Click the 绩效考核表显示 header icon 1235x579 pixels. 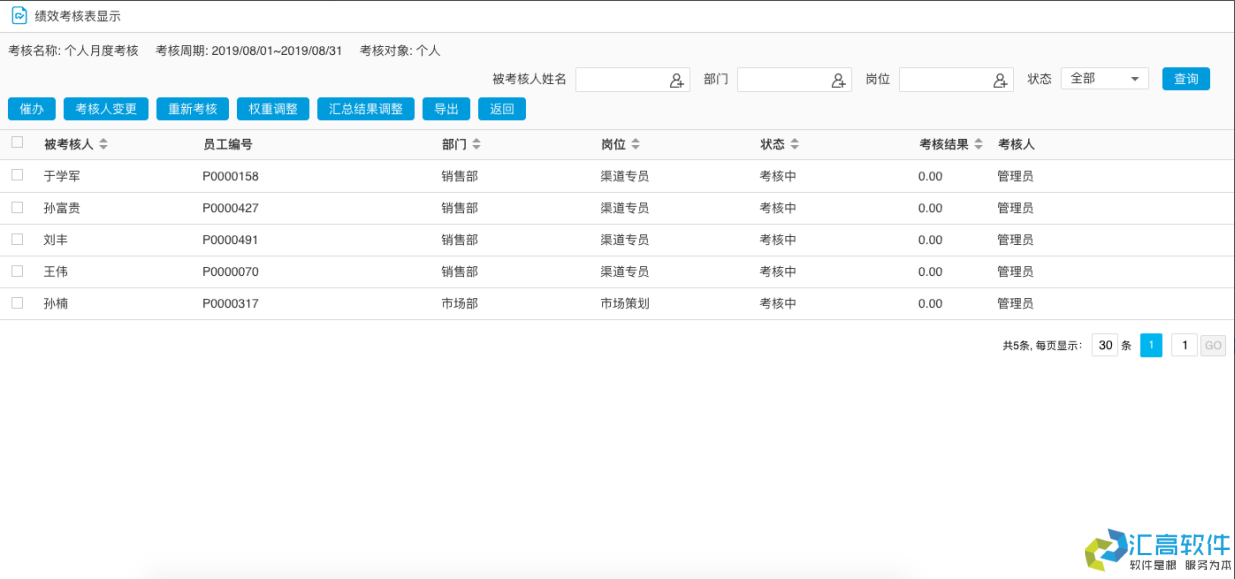(x=17, y=14)
